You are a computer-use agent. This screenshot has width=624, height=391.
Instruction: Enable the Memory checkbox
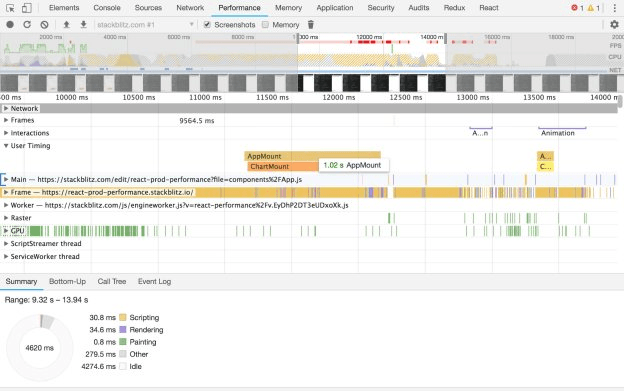pos(265,25)
